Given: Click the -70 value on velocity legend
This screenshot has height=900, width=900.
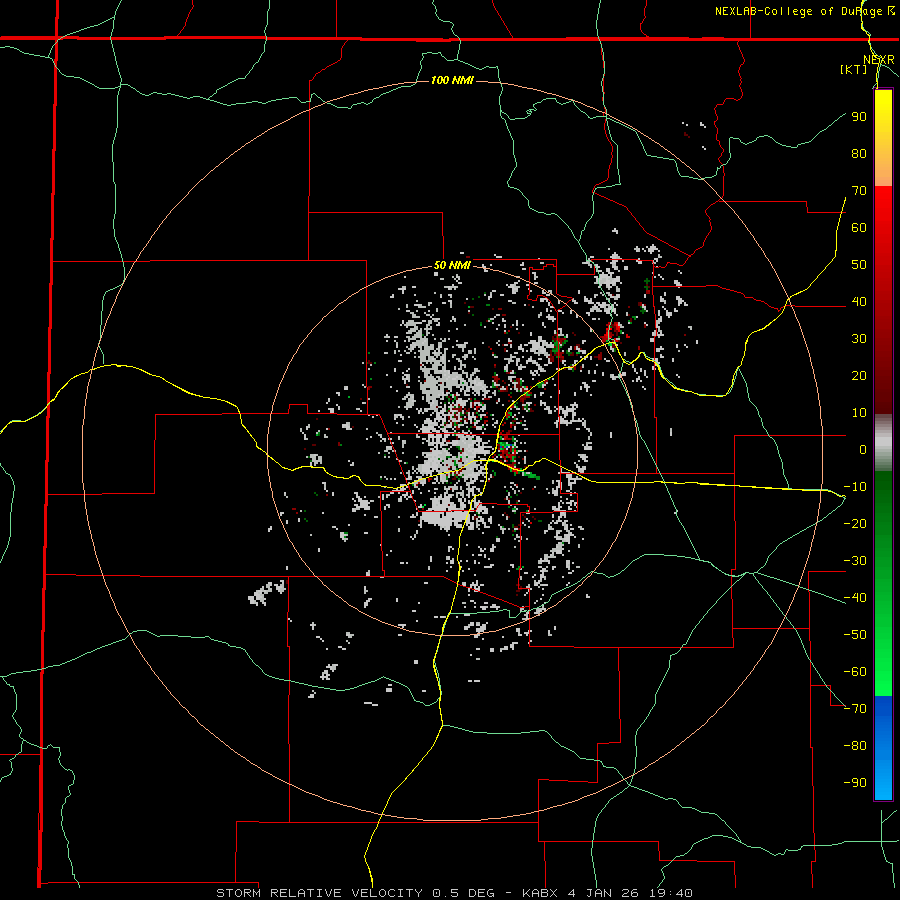Looking at the screenshot, I should point(855,709).
